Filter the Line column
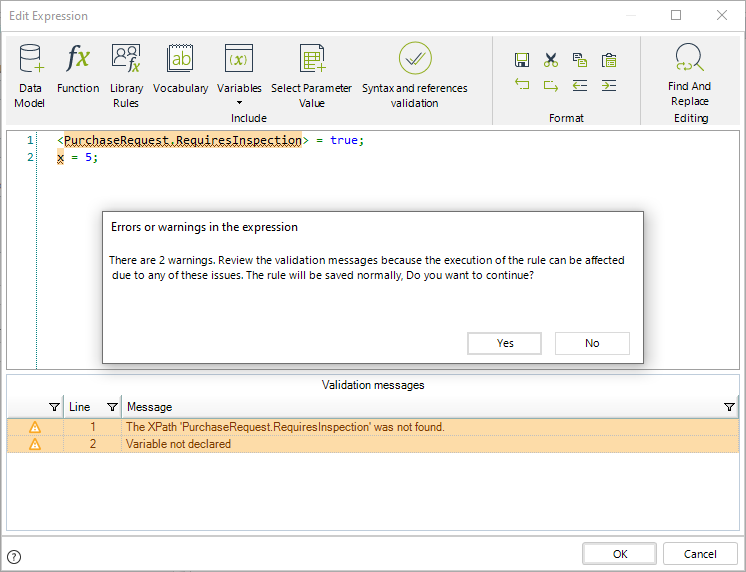The image size is (746, 572). point(112,407)
